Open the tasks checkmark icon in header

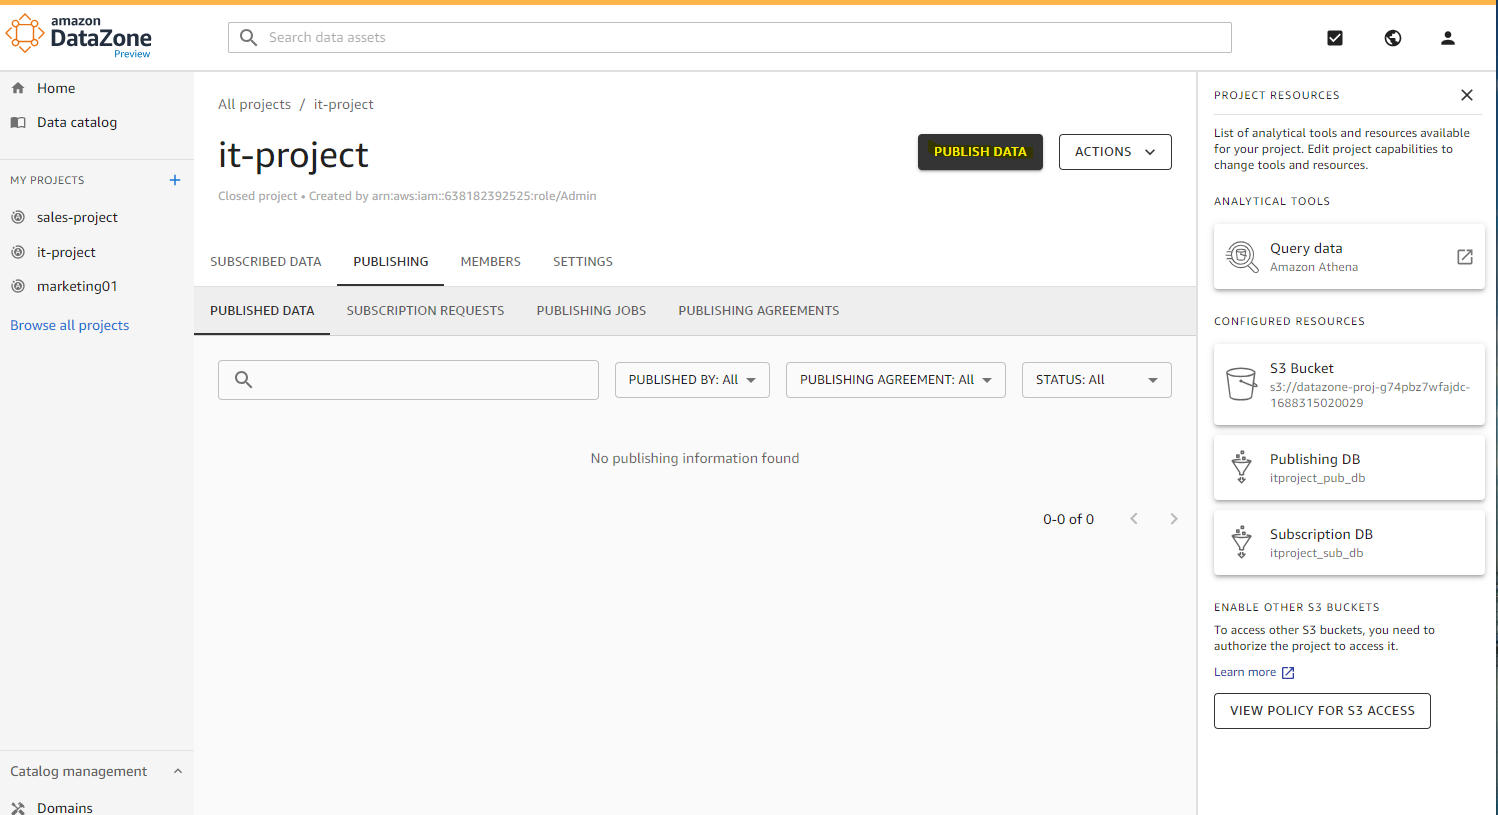coord(1335,38)
